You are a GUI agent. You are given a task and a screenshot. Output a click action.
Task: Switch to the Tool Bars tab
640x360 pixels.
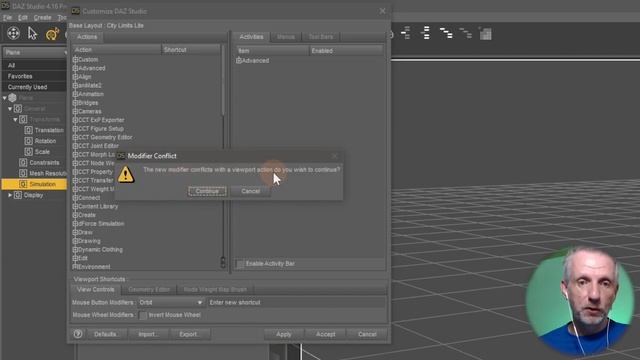click(321, 37)
